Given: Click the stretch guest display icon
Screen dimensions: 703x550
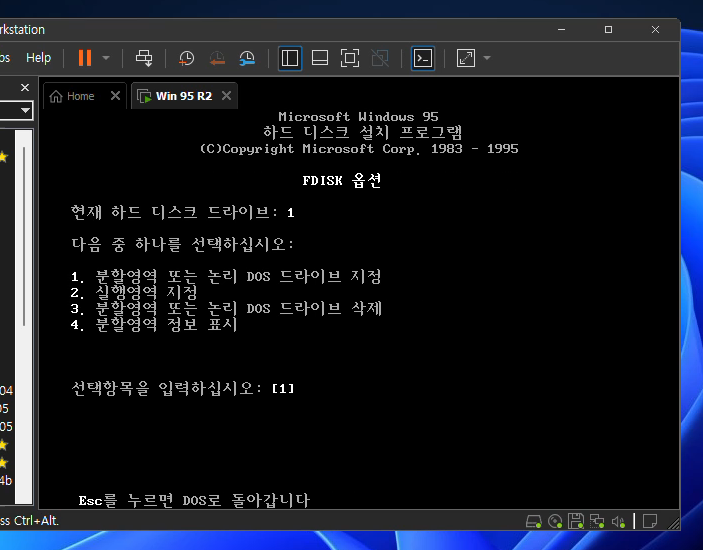Looking at the screenshot, I should coord(466,58).
